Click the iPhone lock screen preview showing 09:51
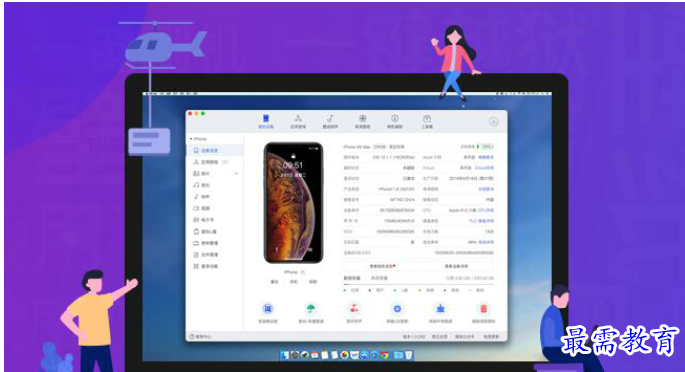 [x=294, y=203]
